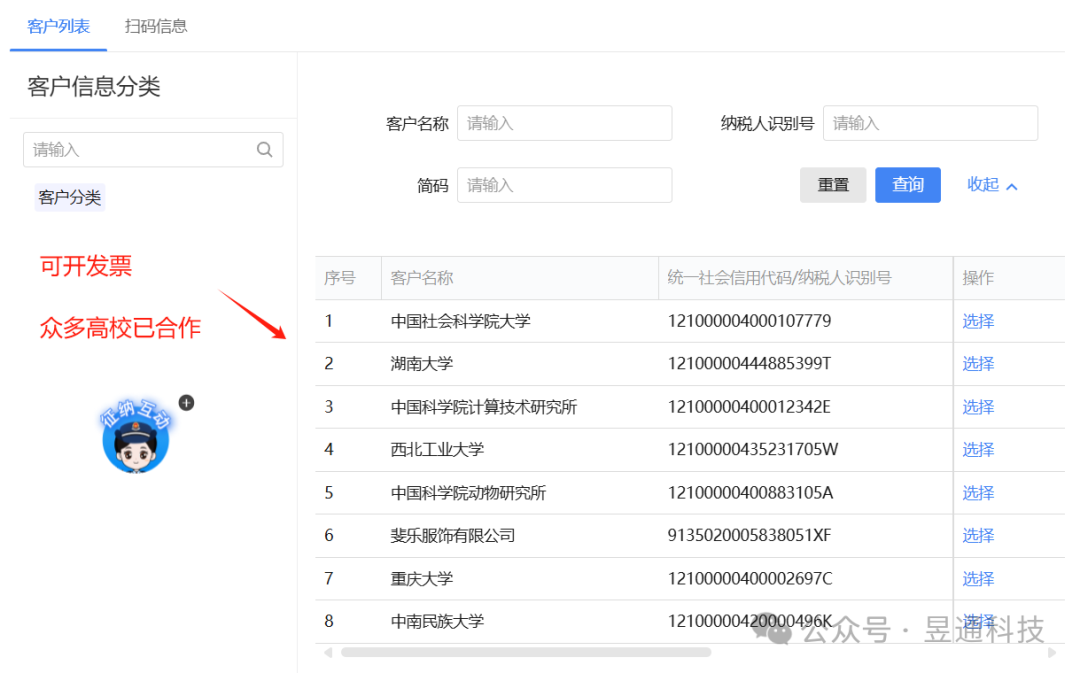
Task: Open the 客户列表 tab
Action: [59, 26]
